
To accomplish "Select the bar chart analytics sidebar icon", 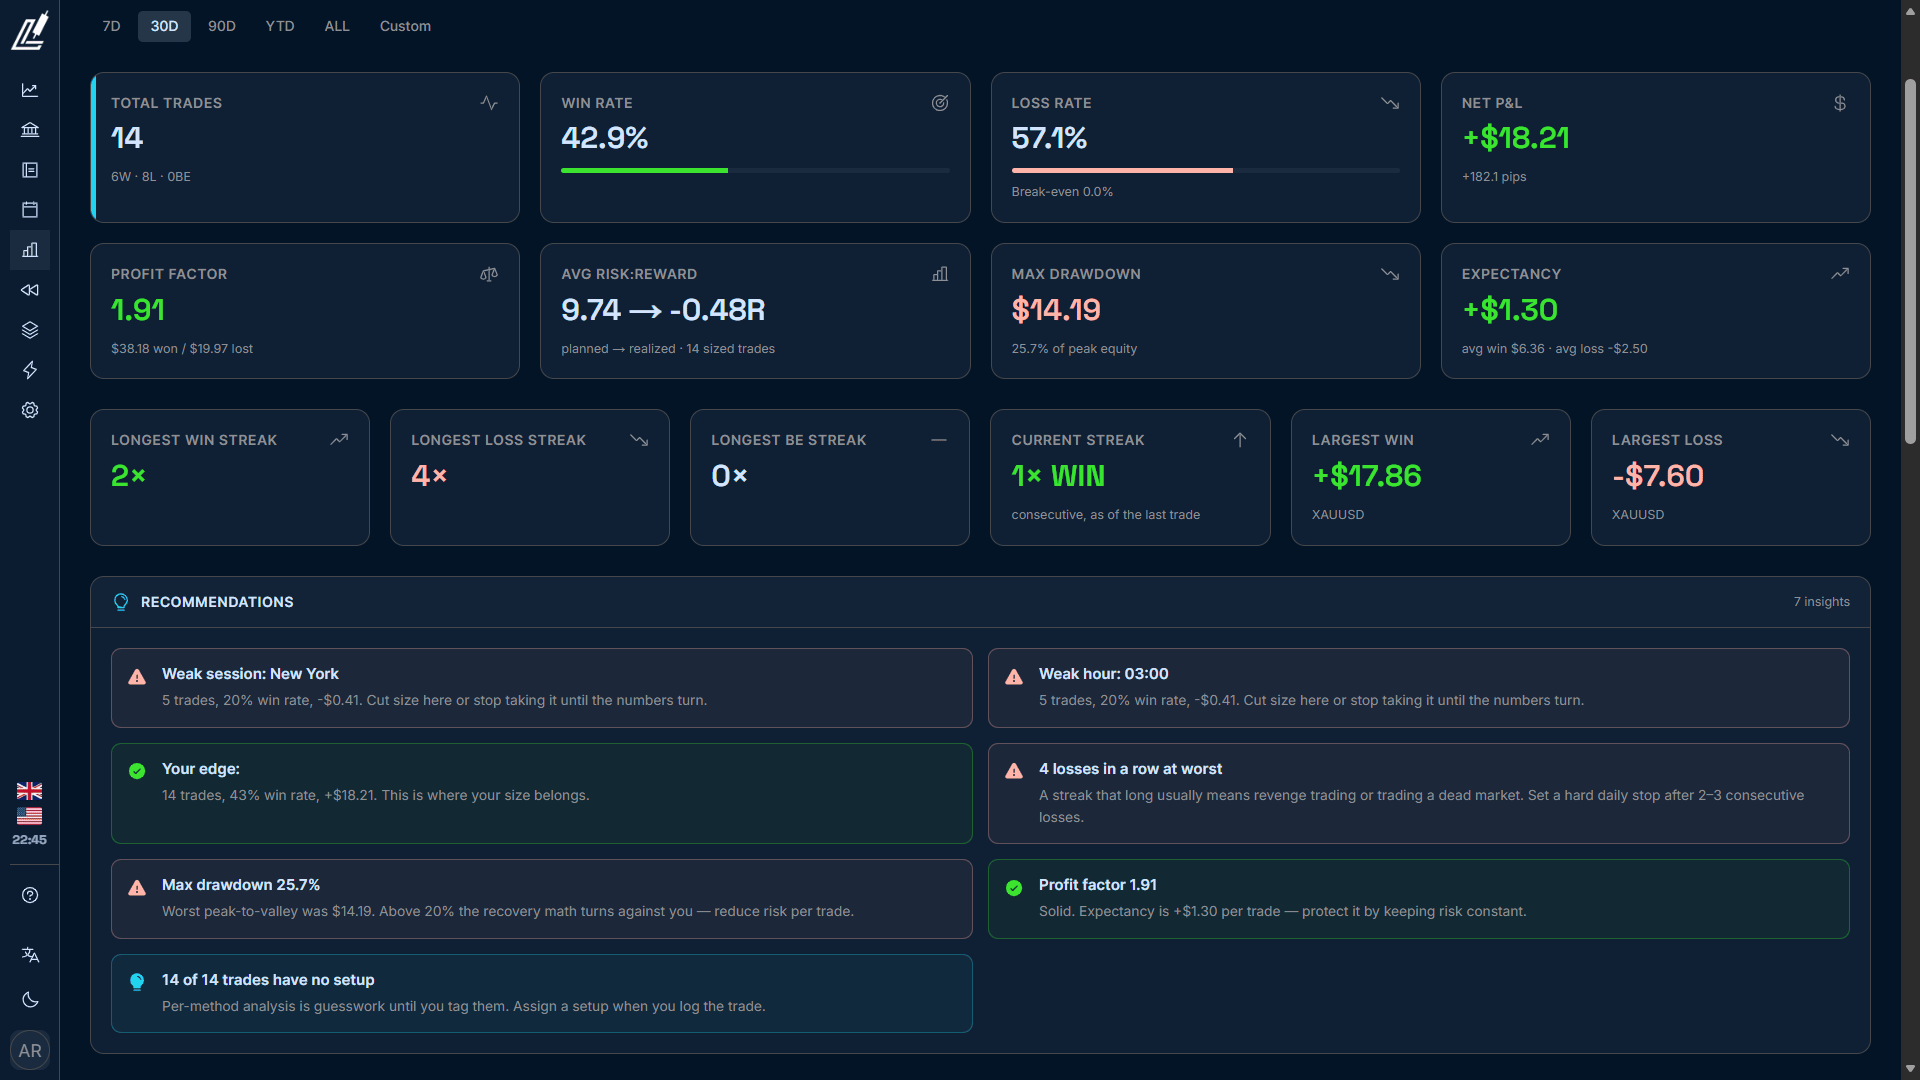I will (x=30, y=250).
